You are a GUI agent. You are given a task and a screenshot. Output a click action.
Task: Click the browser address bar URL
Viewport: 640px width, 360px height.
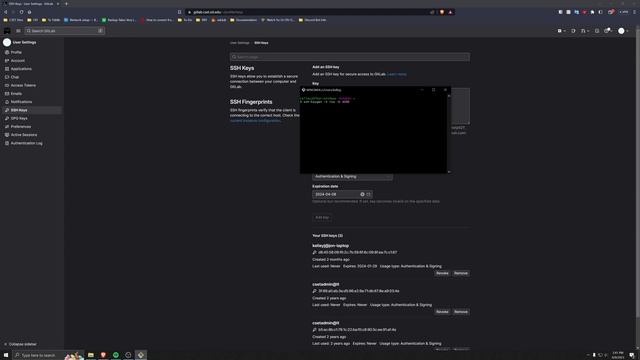pos(218,12)
